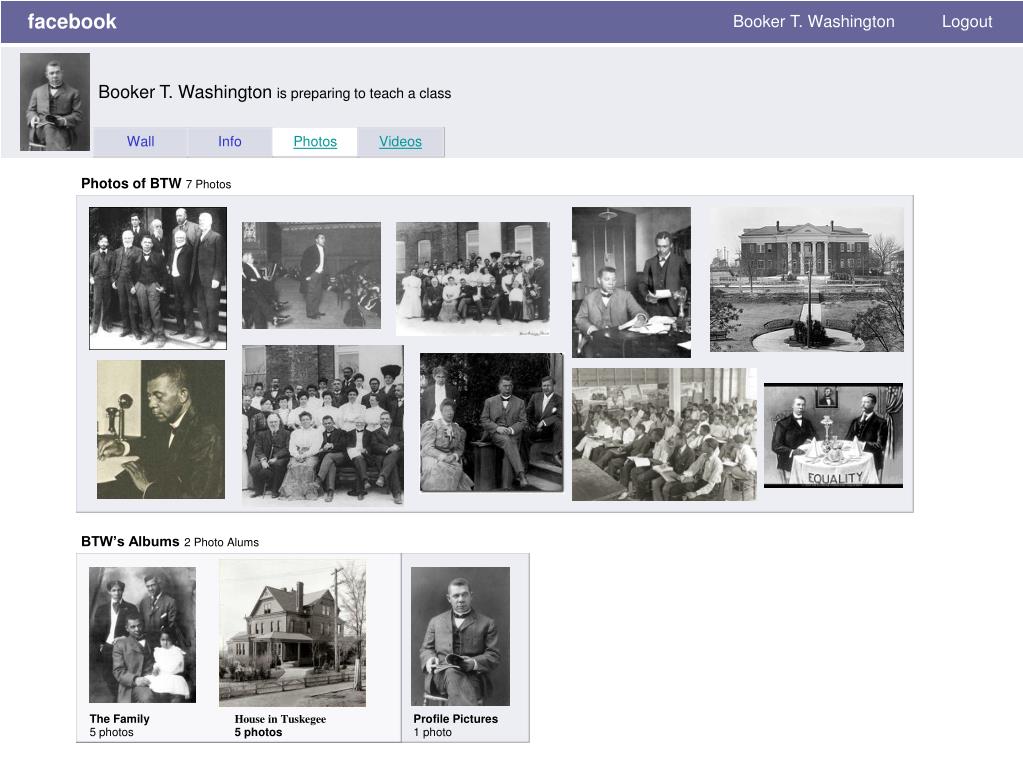Open photo of three people seated outdoors
Screen dimensions: 1023x767
click(x=491, y=423)
